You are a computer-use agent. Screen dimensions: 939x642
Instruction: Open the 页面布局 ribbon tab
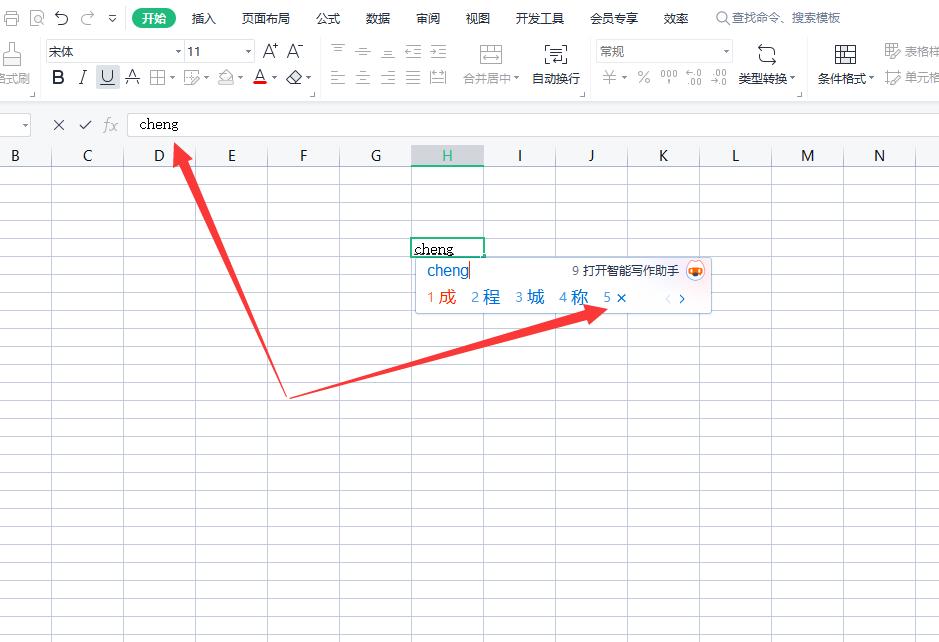(x=266, y=19)
